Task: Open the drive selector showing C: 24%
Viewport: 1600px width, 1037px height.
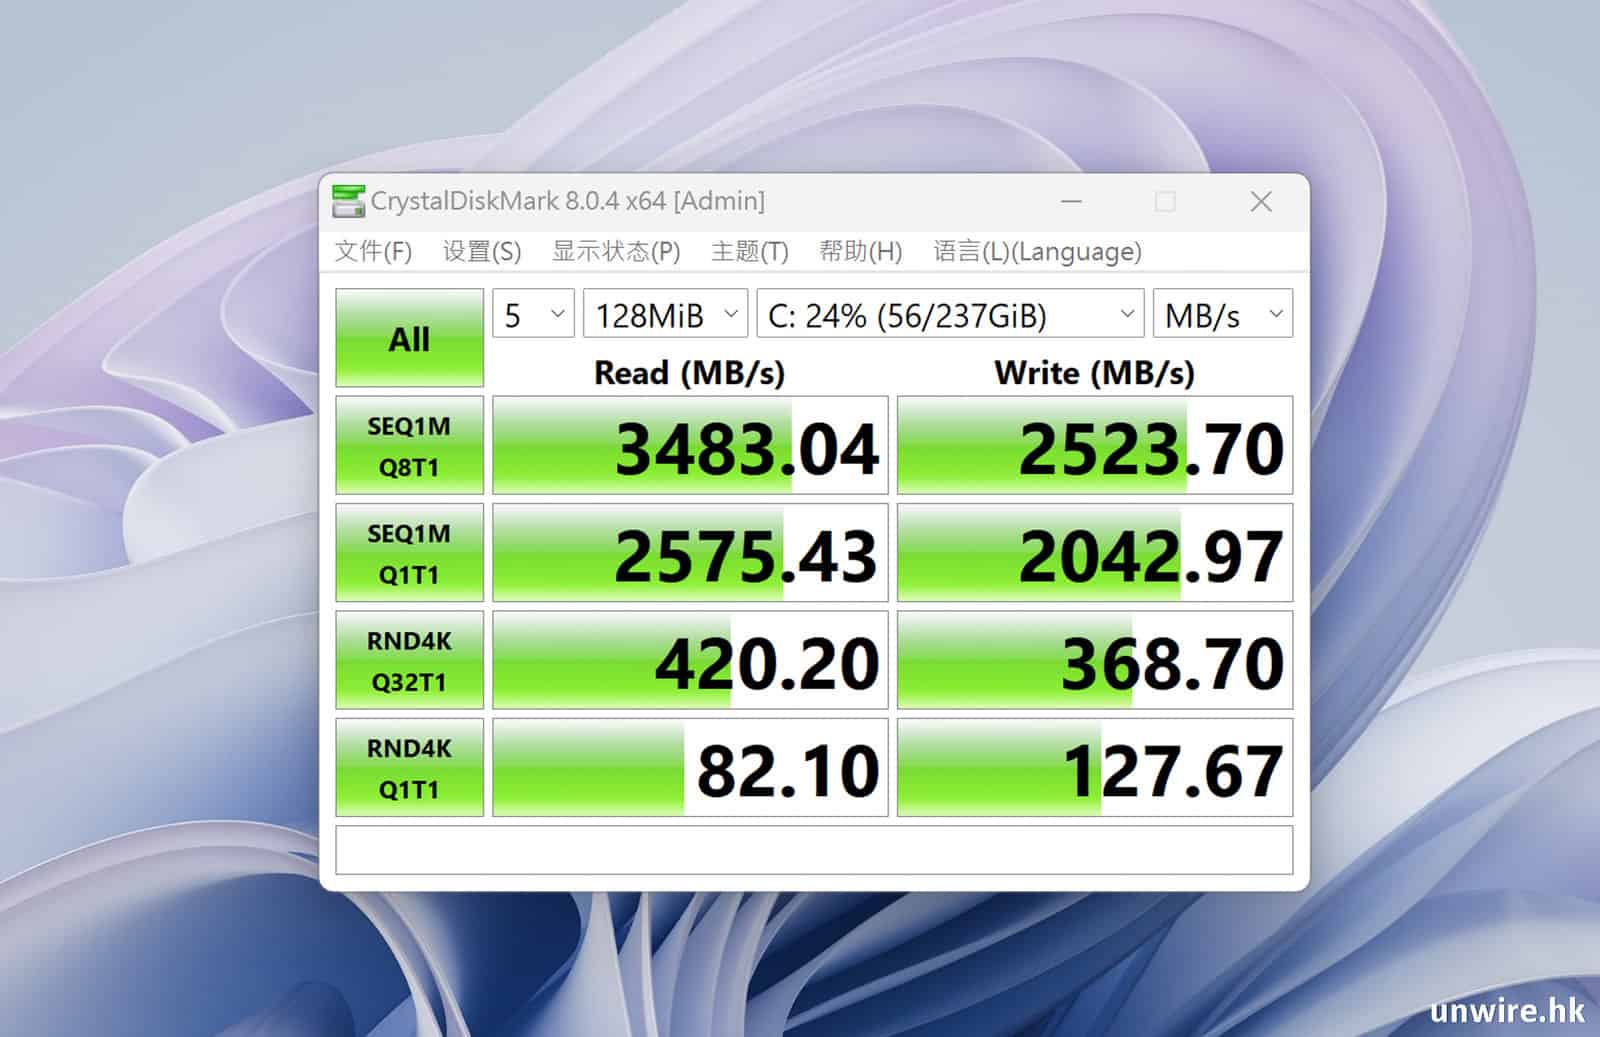Action: point(950,315)
